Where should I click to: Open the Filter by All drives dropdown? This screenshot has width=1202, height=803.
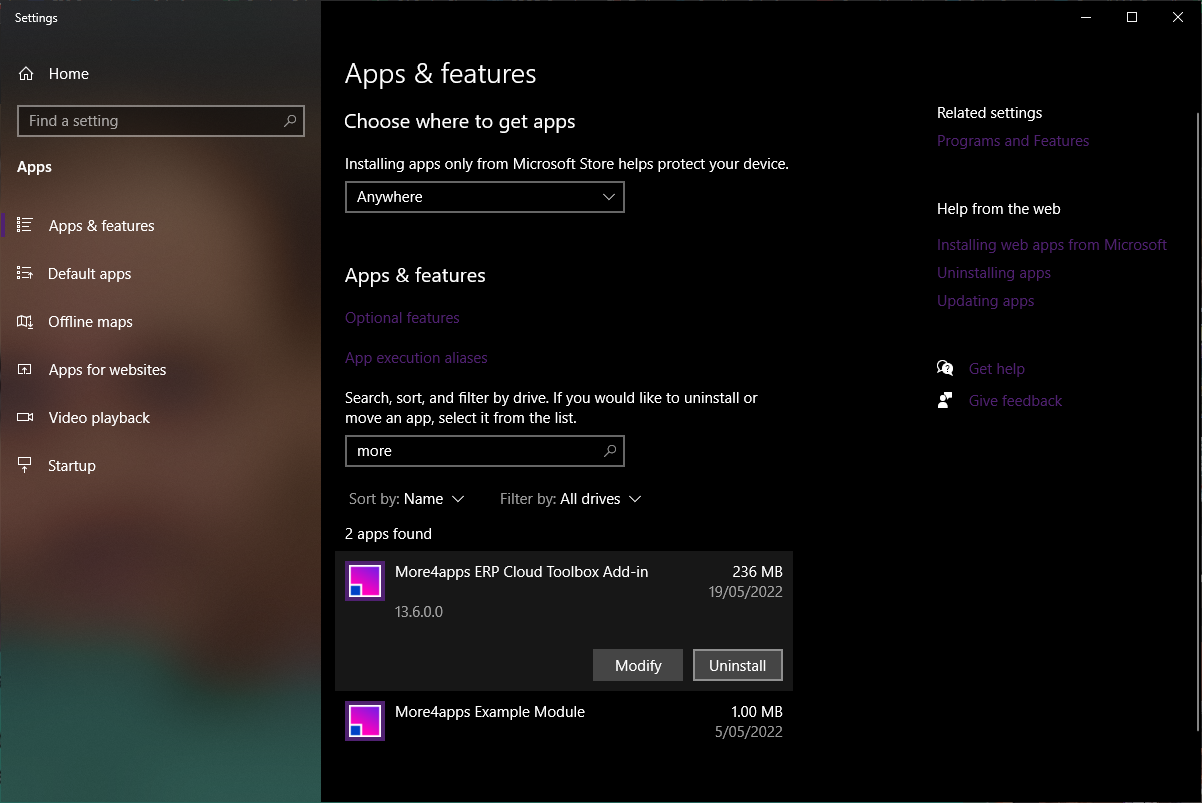(571, 499)
